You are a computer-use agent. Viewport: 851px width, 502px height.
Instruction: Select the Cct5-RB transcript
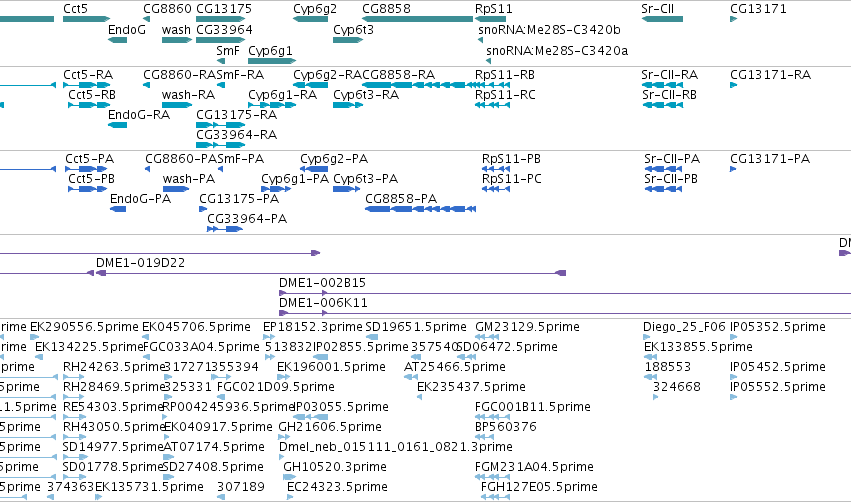(x=89, y=105)
